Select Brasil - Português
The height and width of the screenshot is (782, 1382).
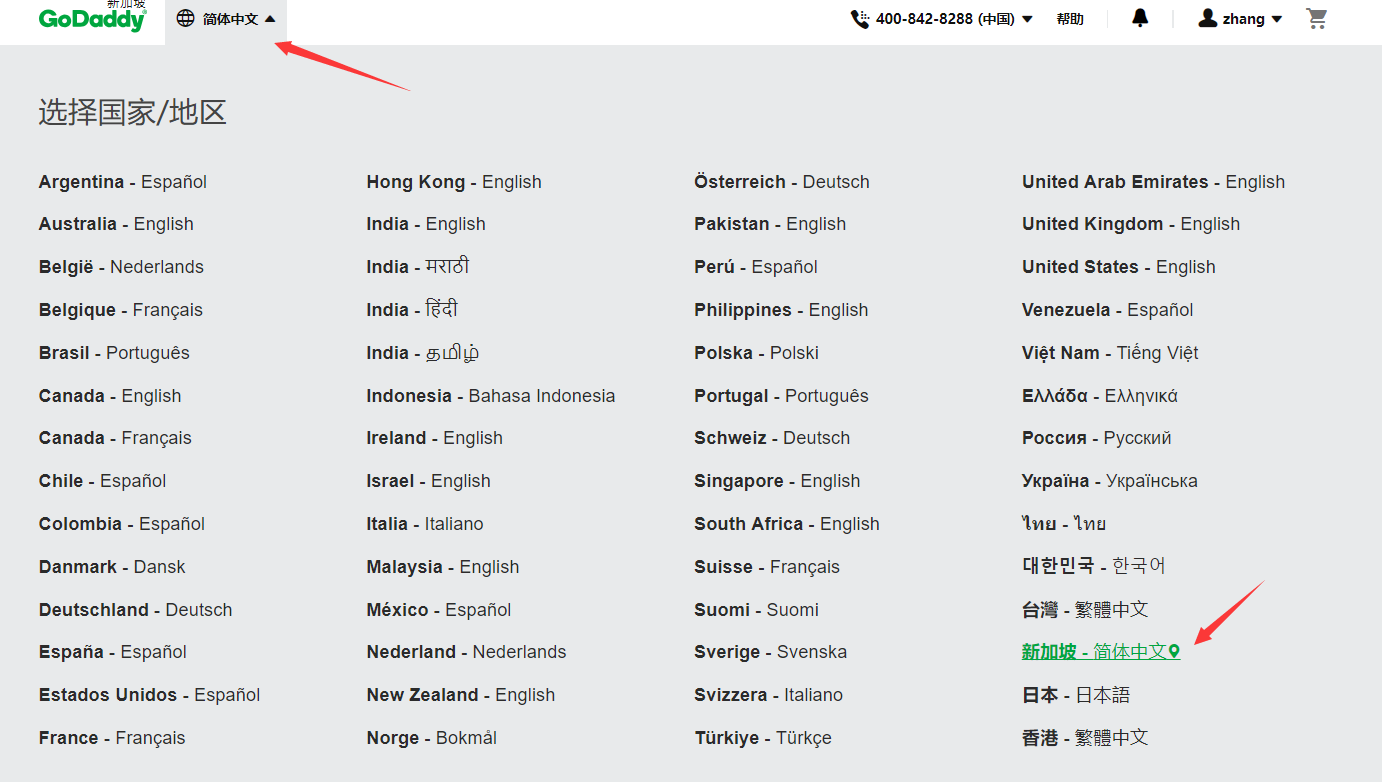click(x=114, y=353)
